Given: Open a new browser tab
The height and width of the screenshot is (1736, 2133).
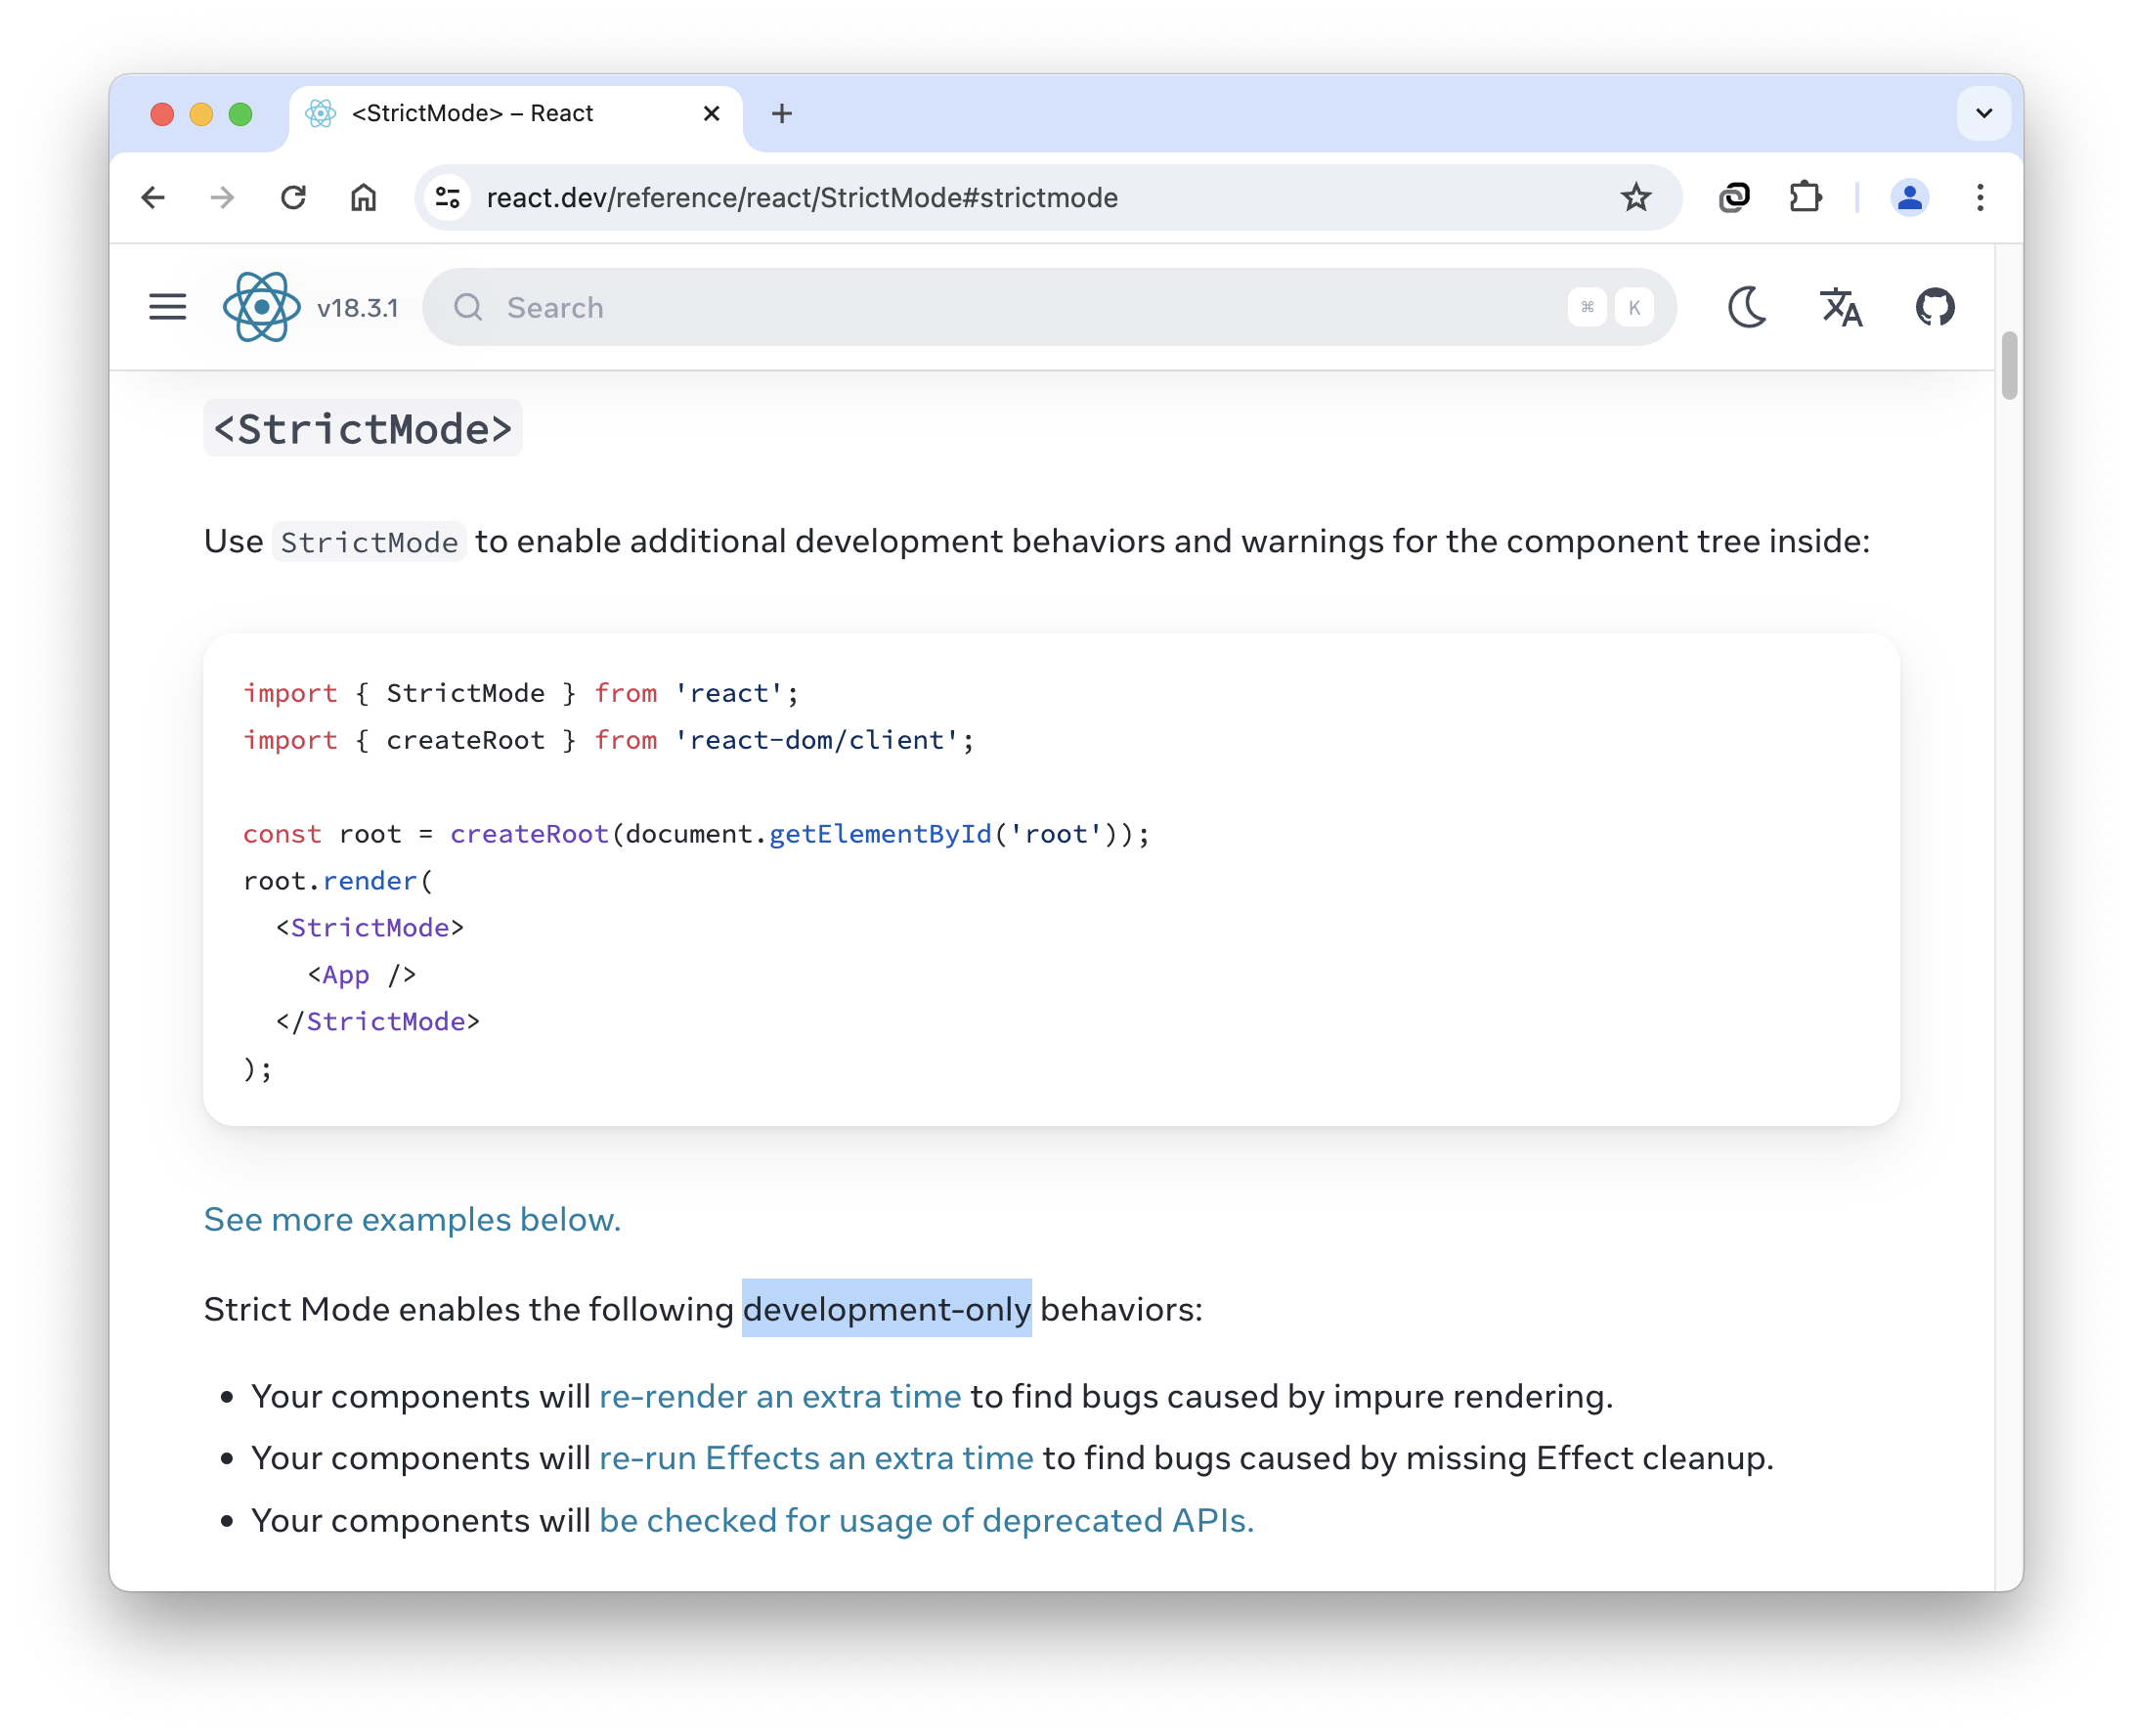Looking at the screenshot, I should [782, 114].
